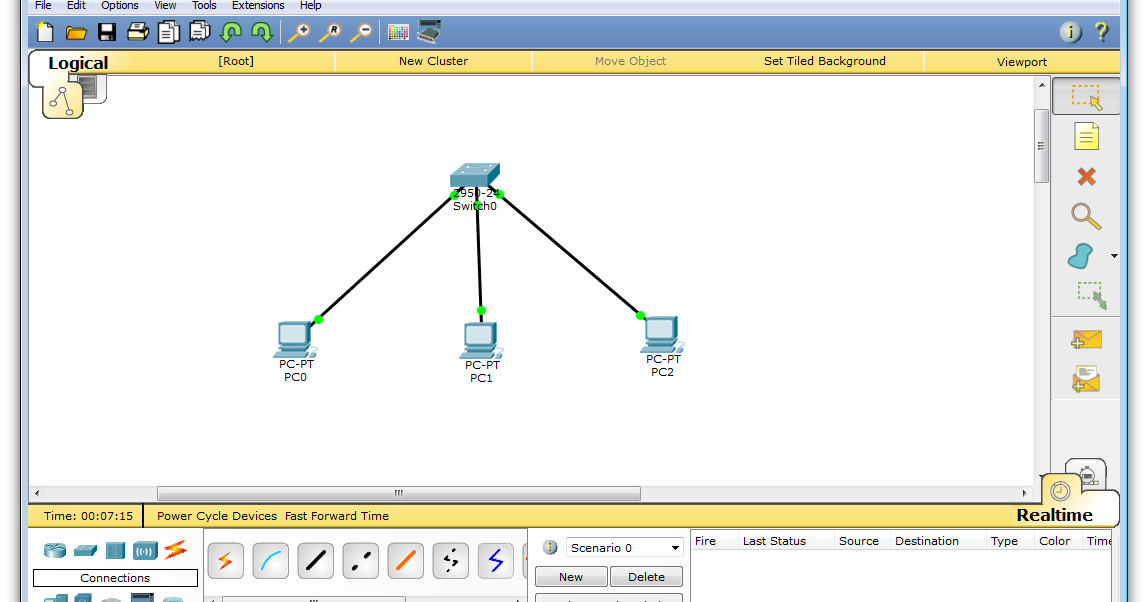Viewport: 1148px width, 602px height.
Task: Expand the drawing shape tool options arrow
Action: (x=1113, y=255)
